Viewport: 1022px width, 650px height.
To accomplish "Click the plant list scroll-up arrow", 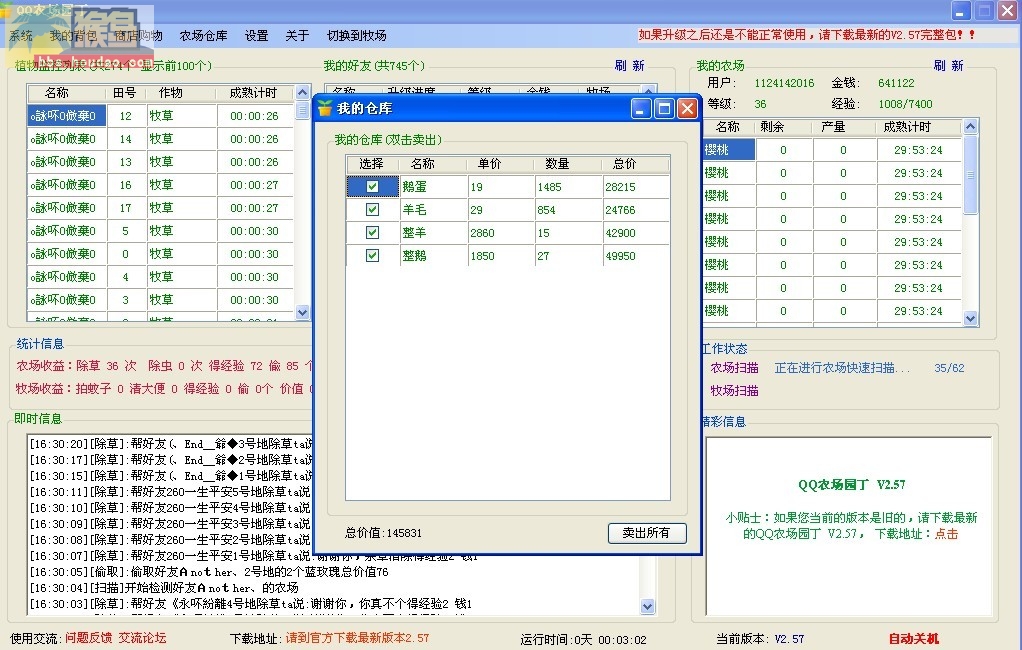I will point(302,93).
